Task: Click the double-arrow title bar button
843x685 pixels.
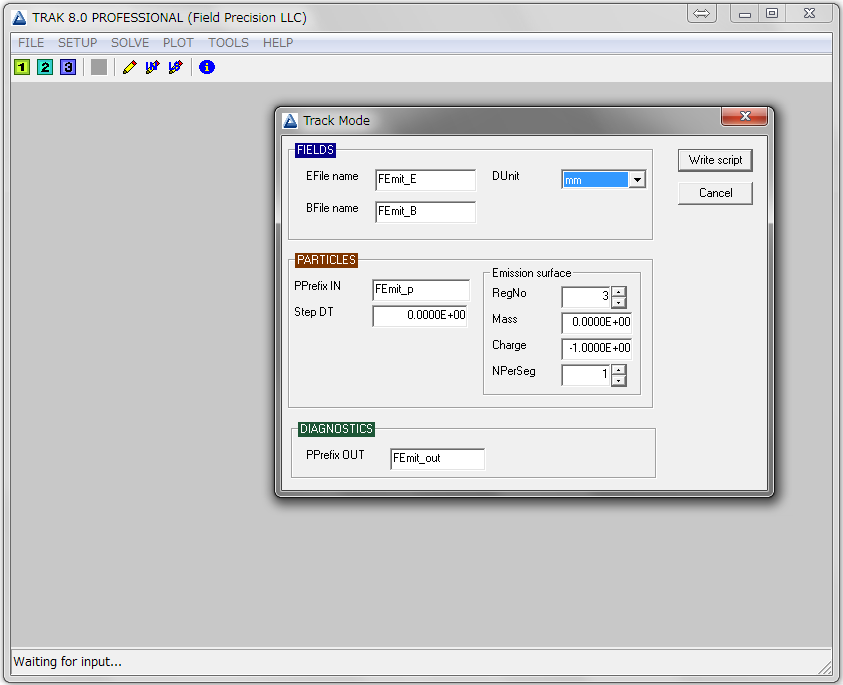Action: [x=702, y=13]
